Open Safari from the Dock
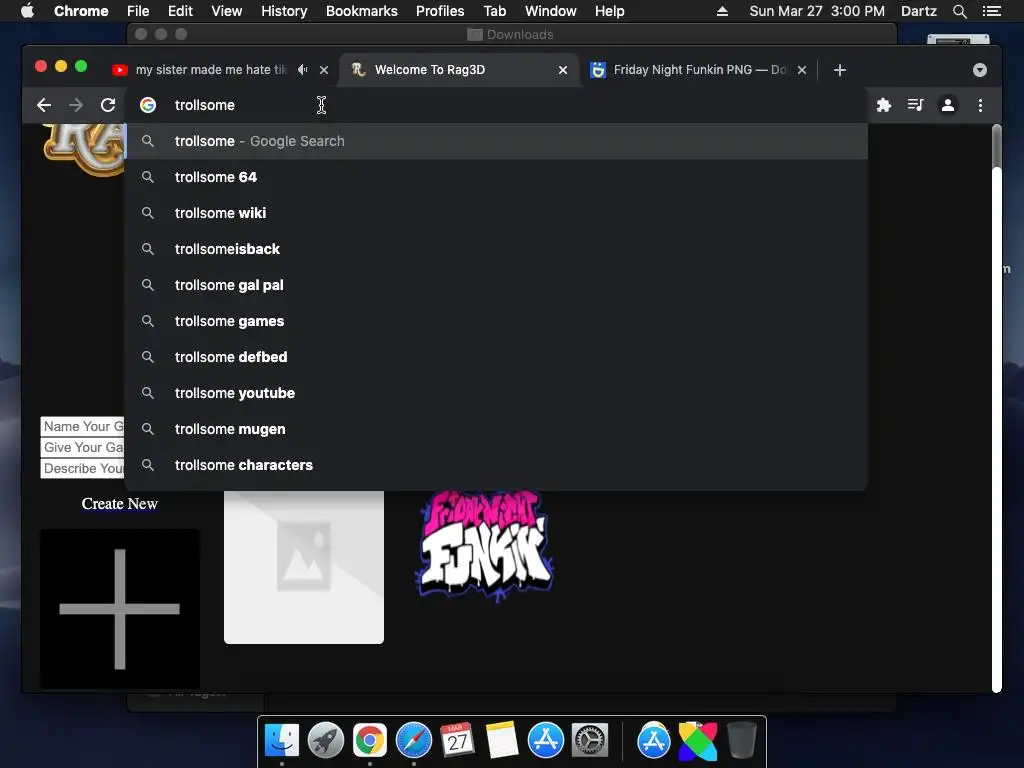1024x768 pixels. 414,741
